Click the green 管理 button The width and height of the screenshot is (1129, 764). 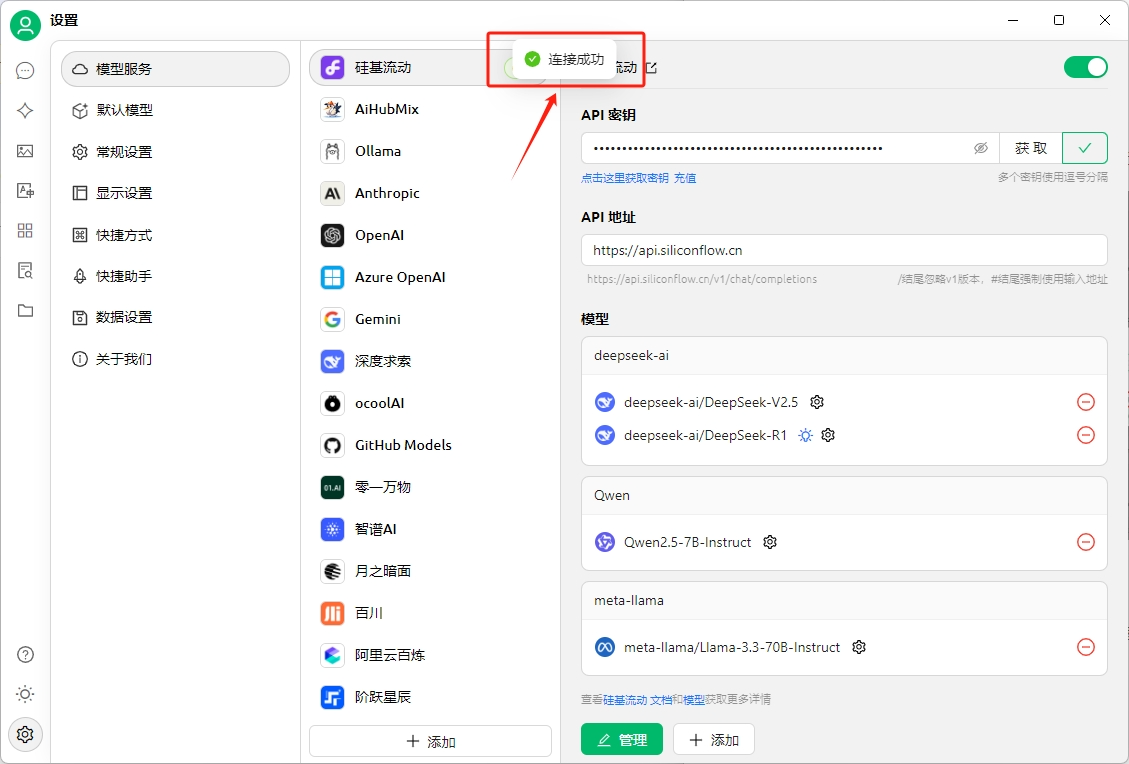pos(622,740)
